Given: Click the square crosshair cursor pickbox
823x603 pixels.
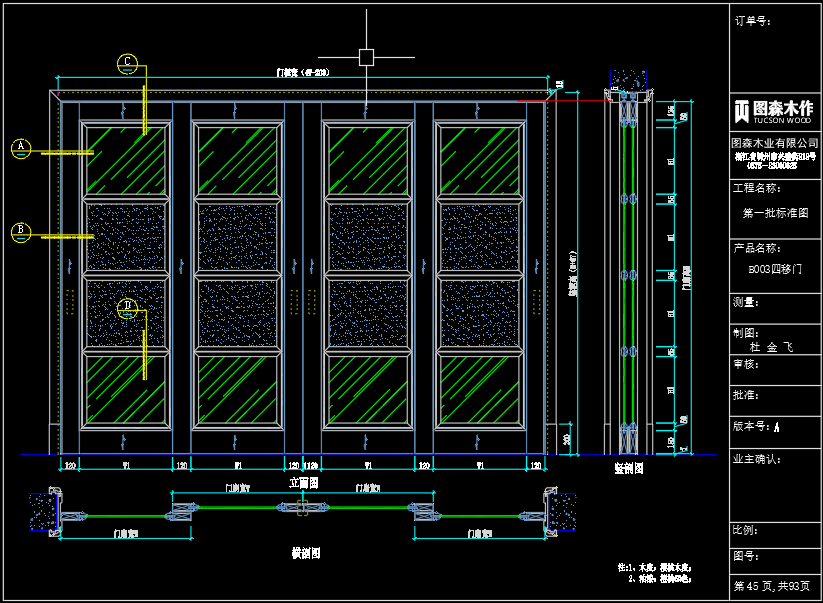Looking at the screenshot, I should tap(366, 57).
